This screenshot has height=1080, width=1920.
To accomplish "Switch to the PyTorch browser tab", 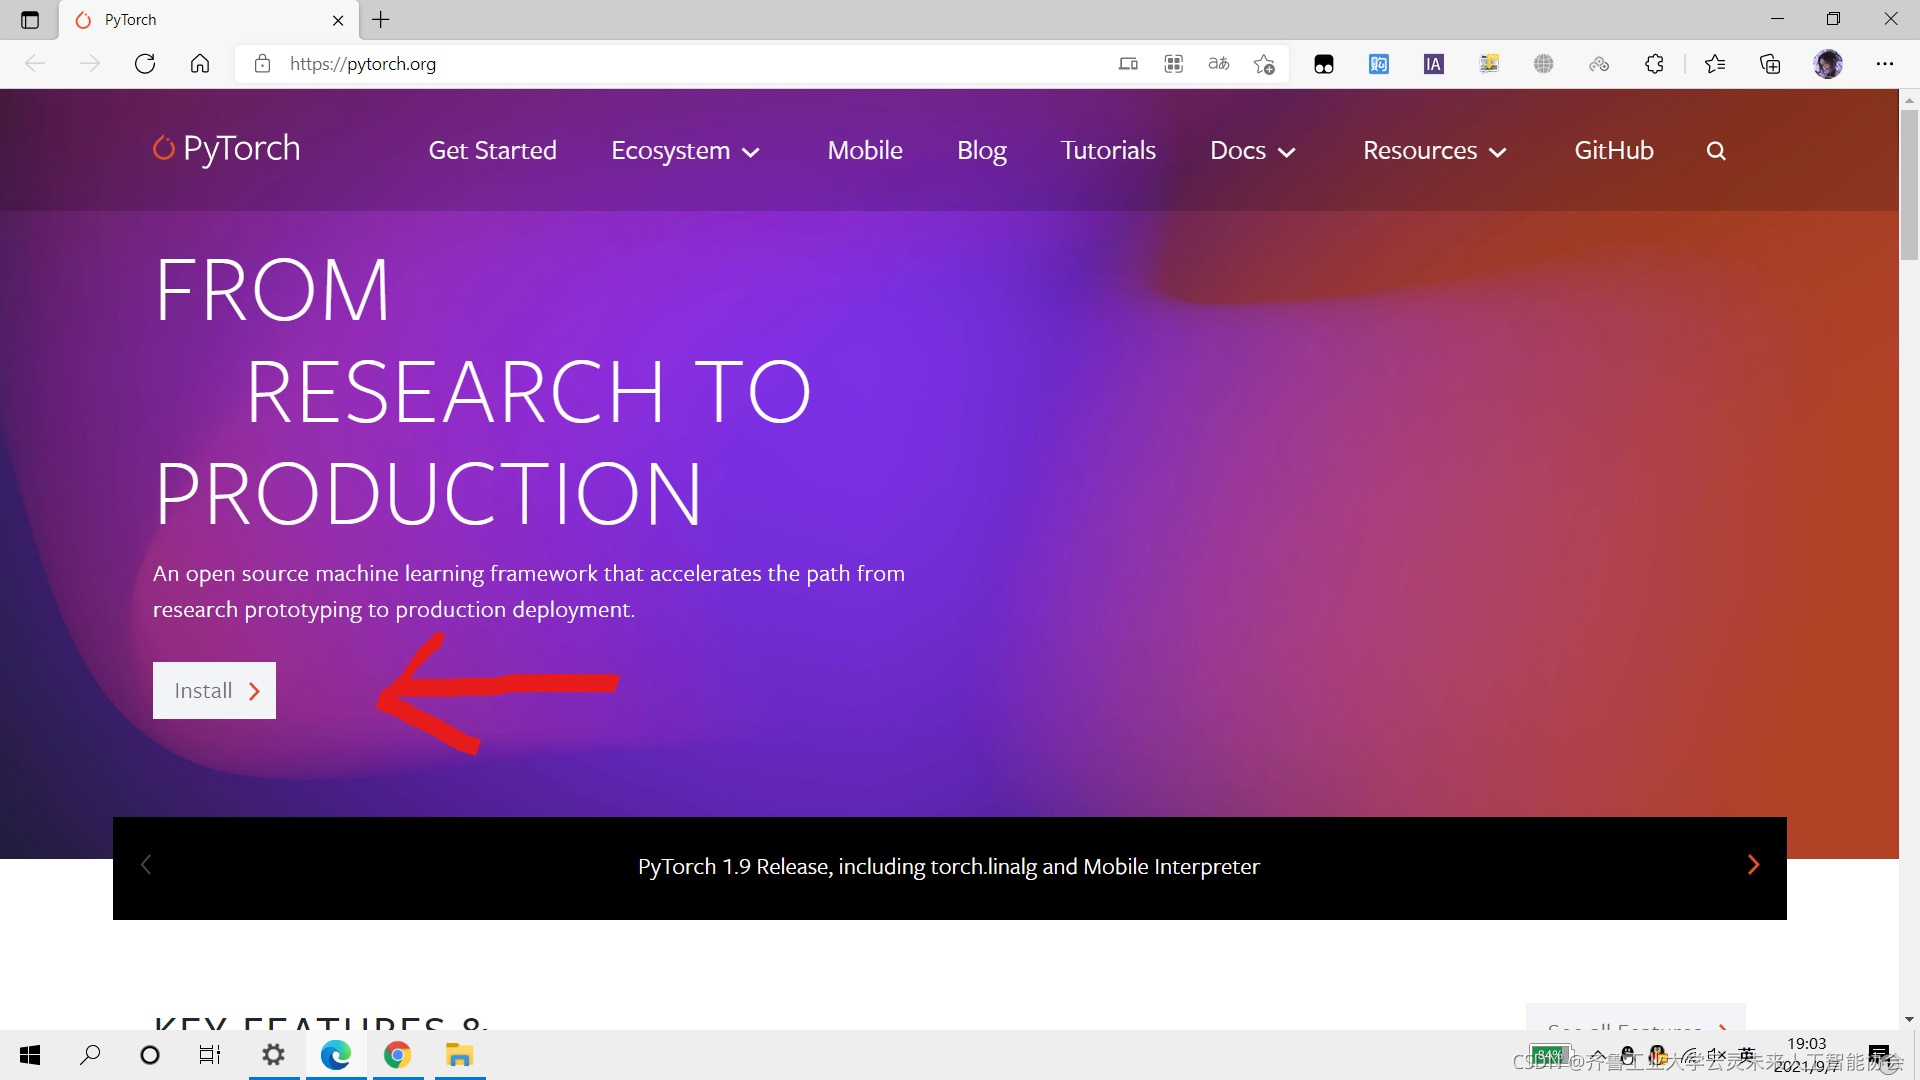I will pos(208,20).
